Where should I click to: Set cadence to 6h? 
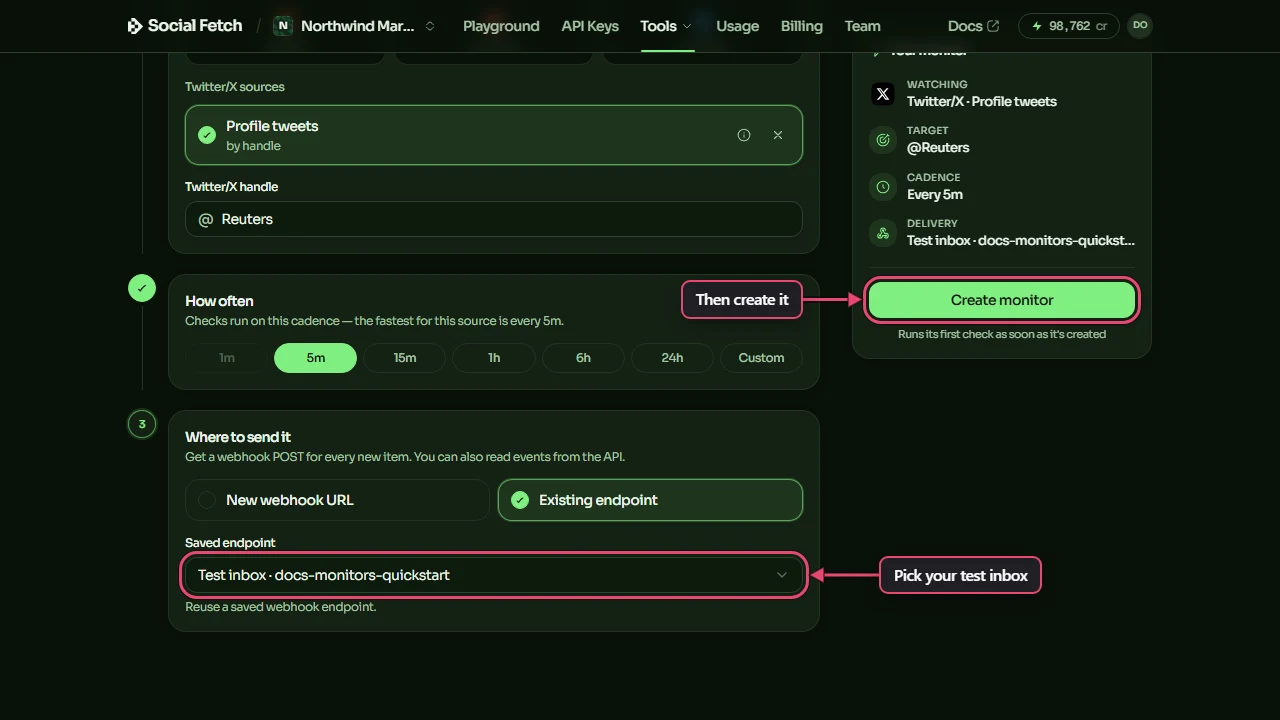click(x=583, y=358)
